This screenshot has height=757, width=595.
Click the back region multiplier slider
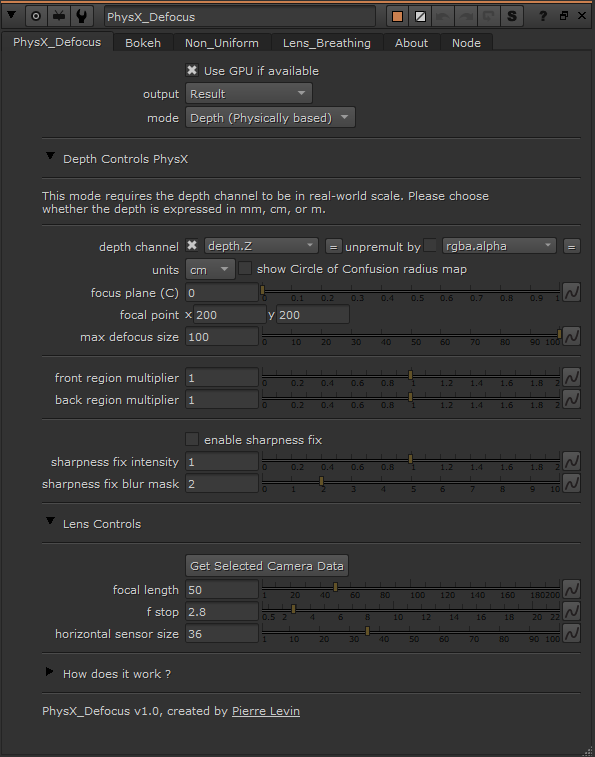[x=411, y=397]
